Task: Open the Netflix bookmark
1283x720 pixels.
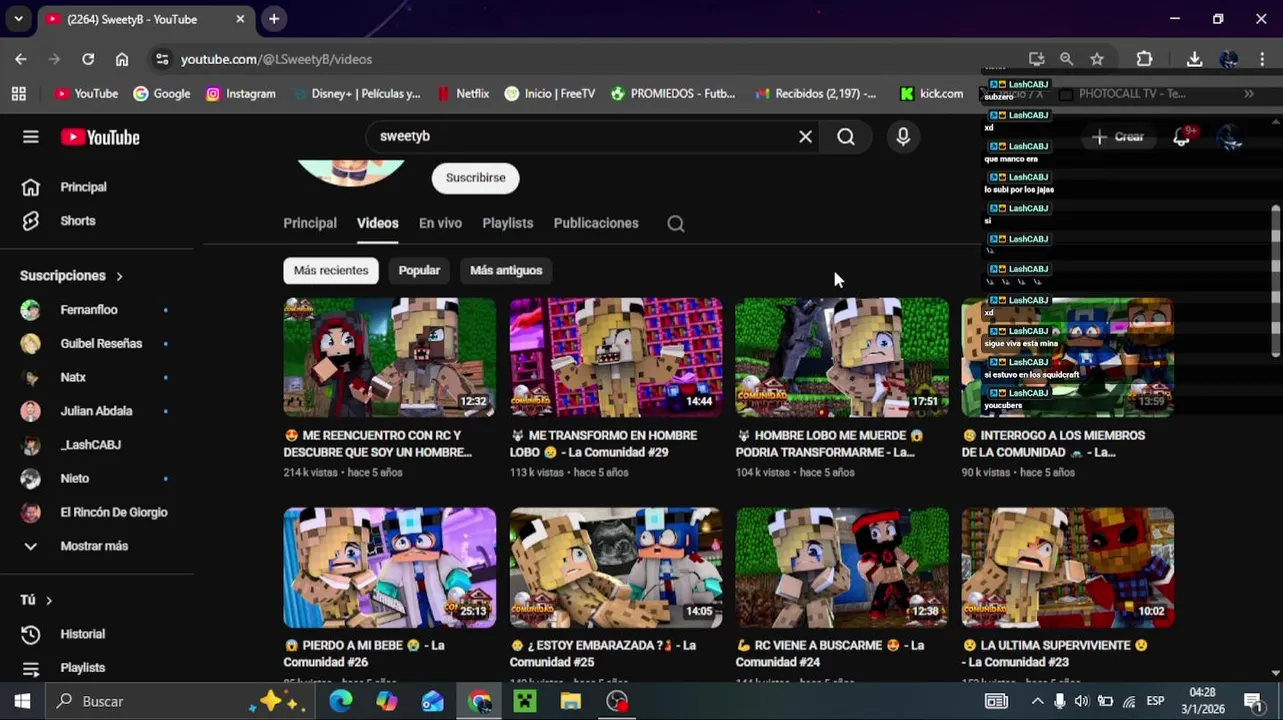Action: pos(464,93)
